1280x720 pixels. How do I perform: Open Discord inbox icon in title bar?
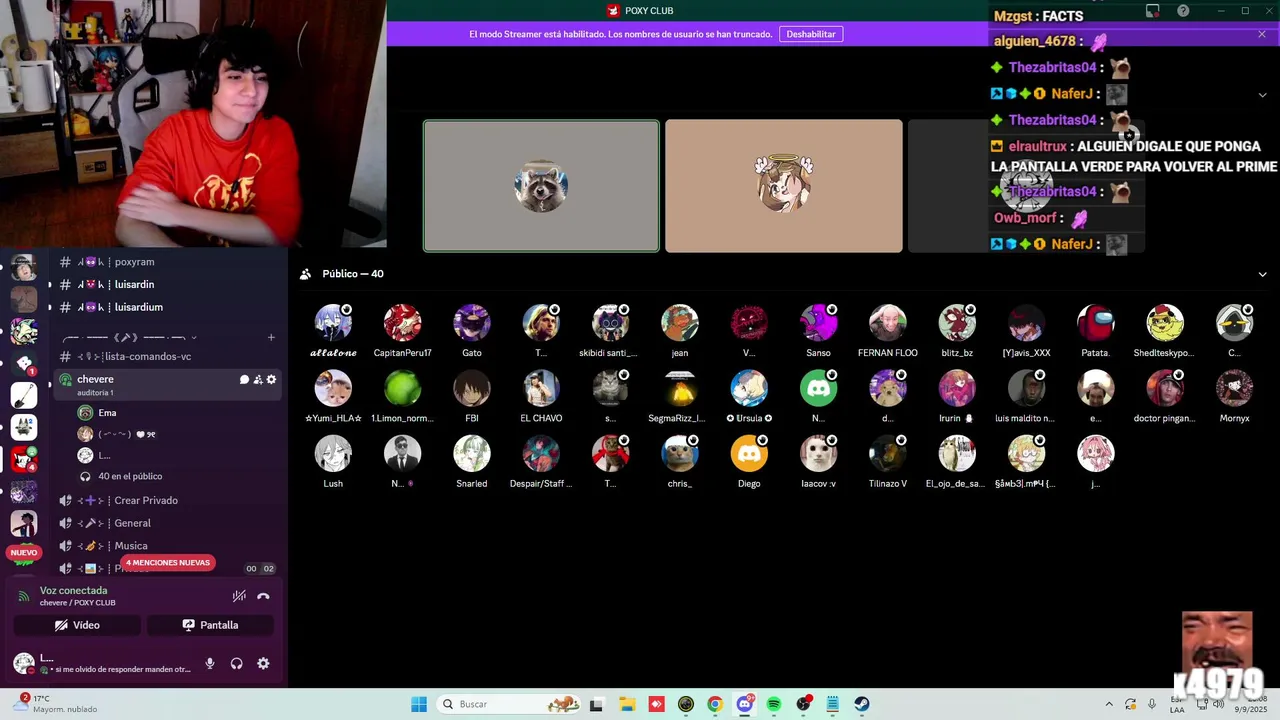point(1153,11)
